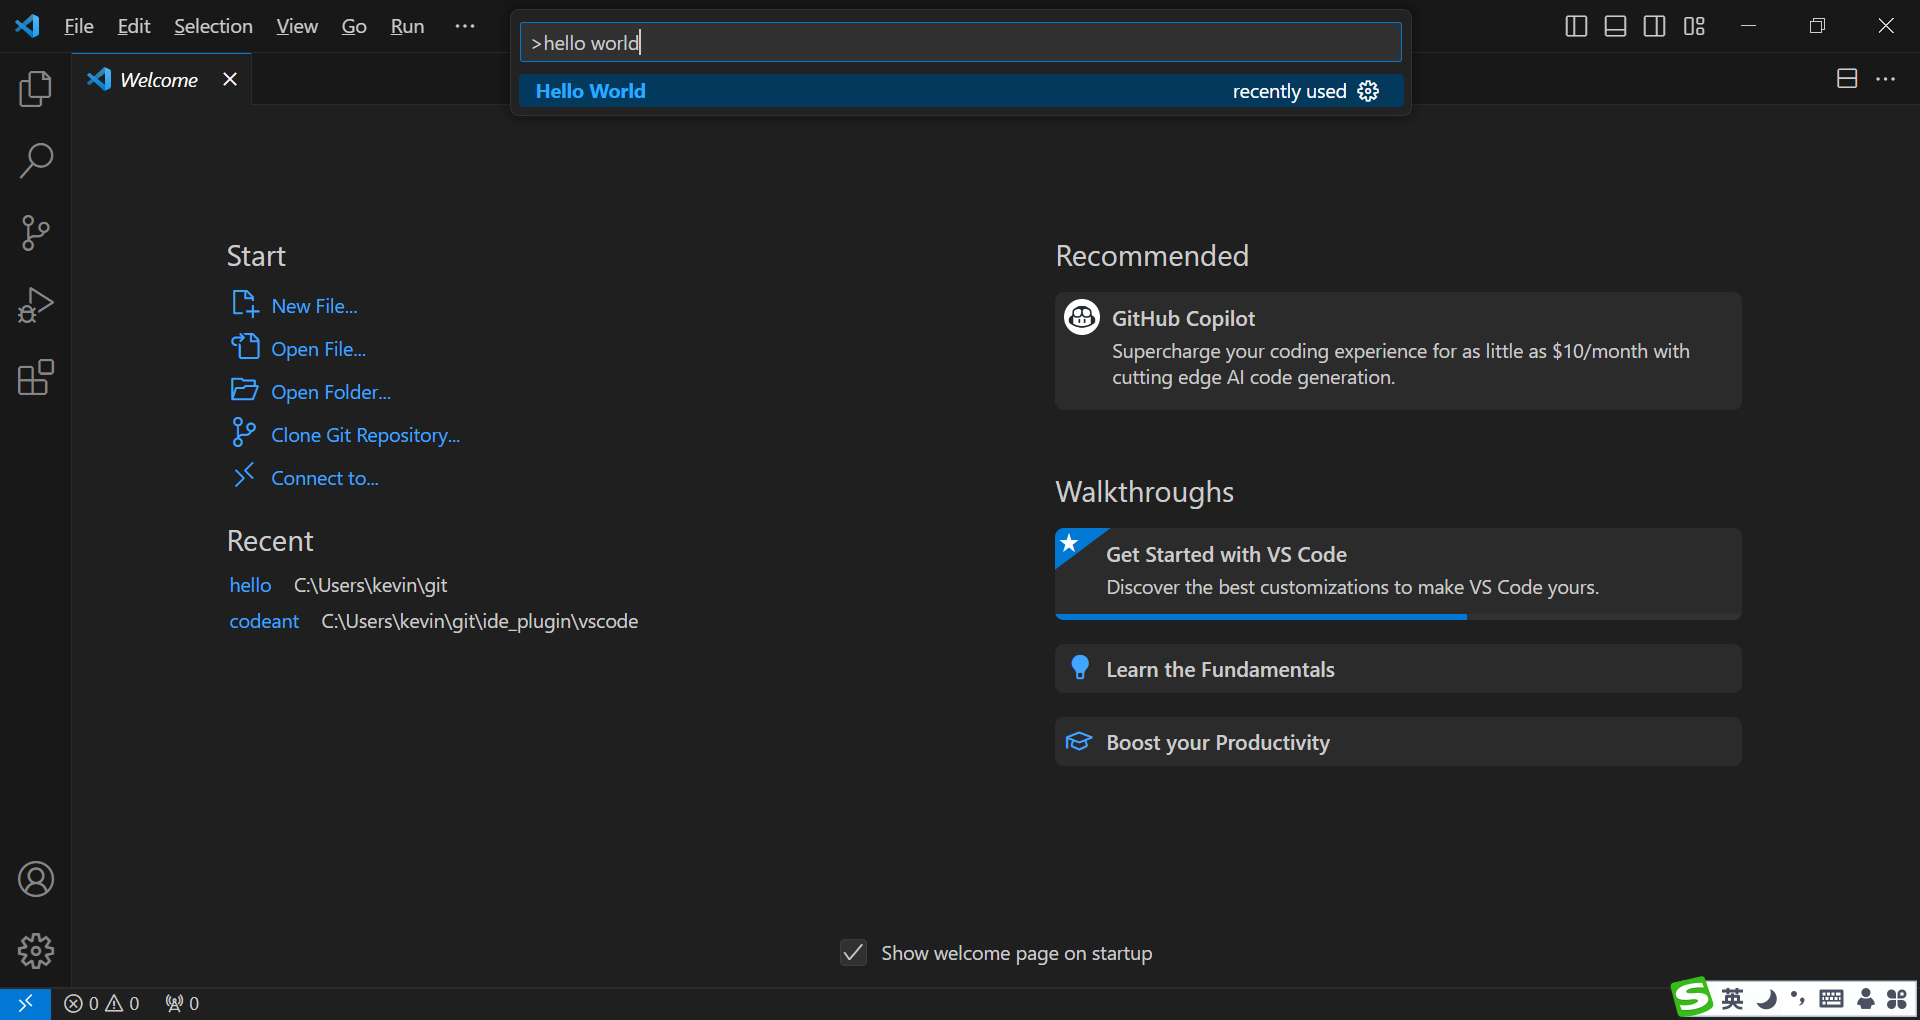
Task: Open Boost your Productivity walkthrough
Action: click(1398, 741)
